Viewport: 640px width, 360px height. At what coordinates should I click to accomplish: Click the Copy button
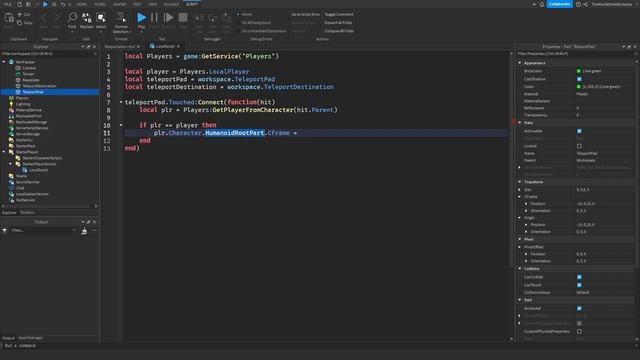24,23
